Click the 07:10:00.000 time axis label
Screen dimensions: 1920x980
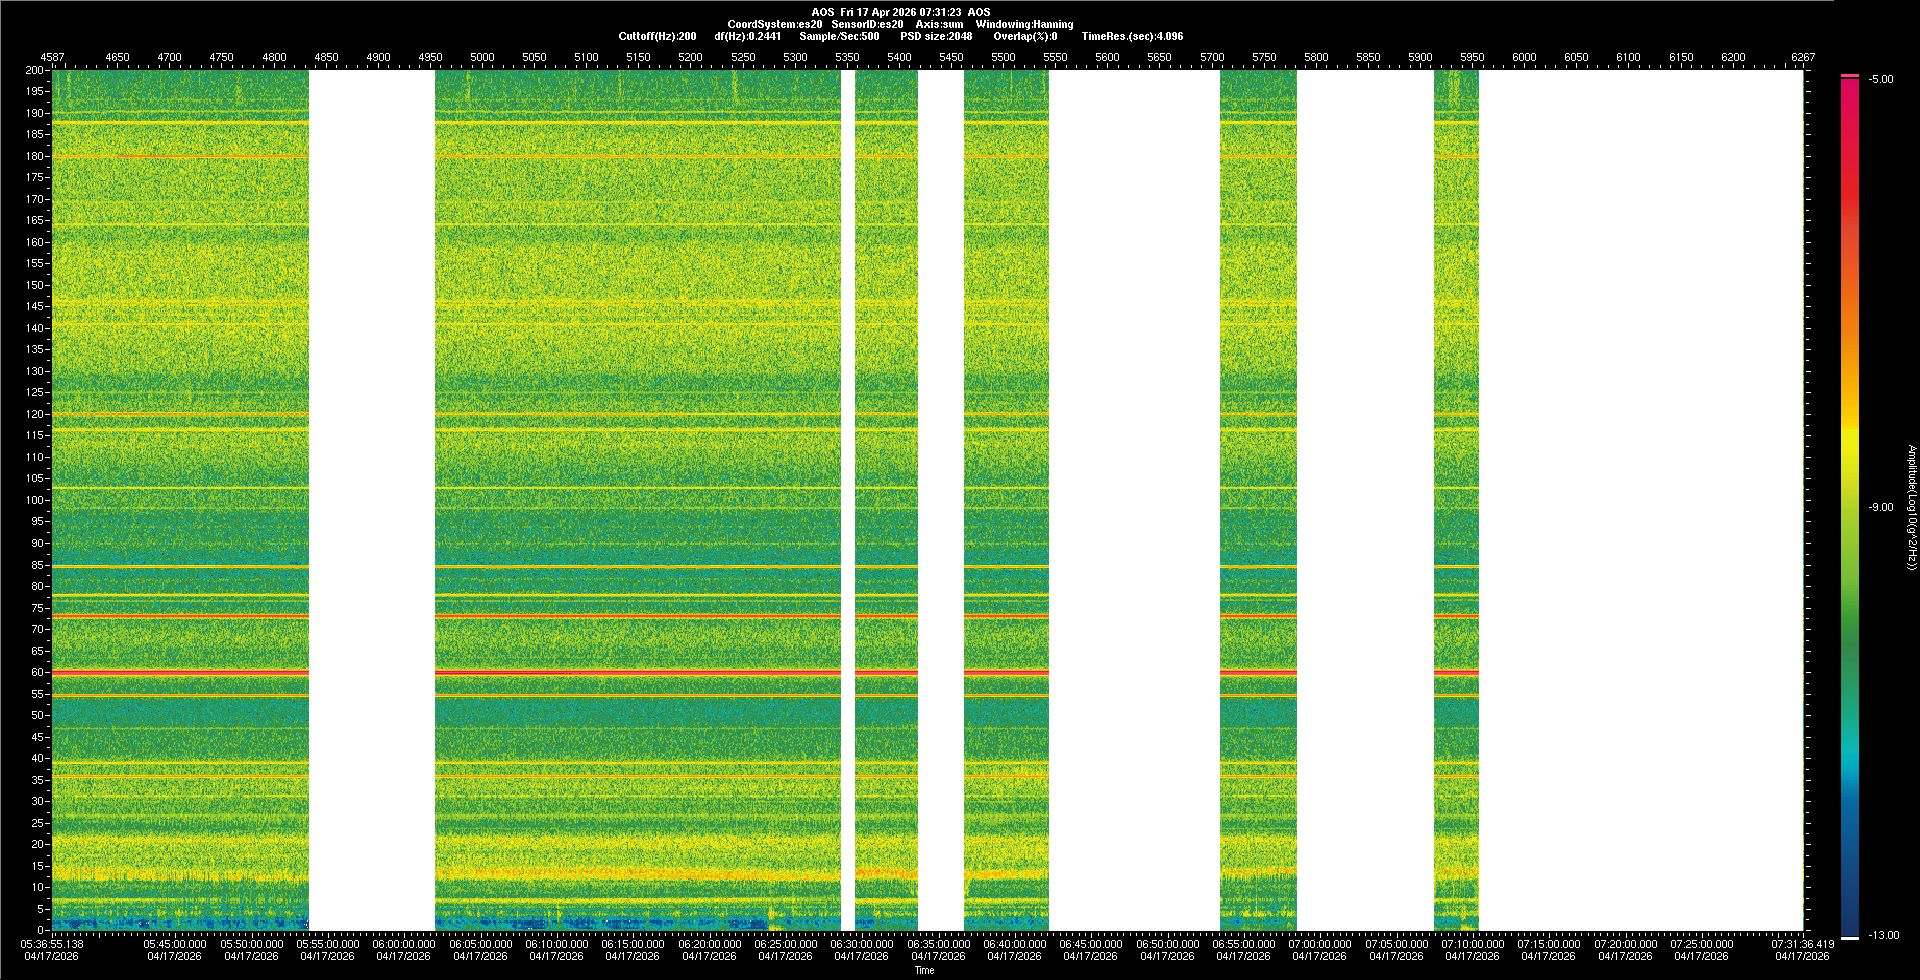[x=1472, y=944]
